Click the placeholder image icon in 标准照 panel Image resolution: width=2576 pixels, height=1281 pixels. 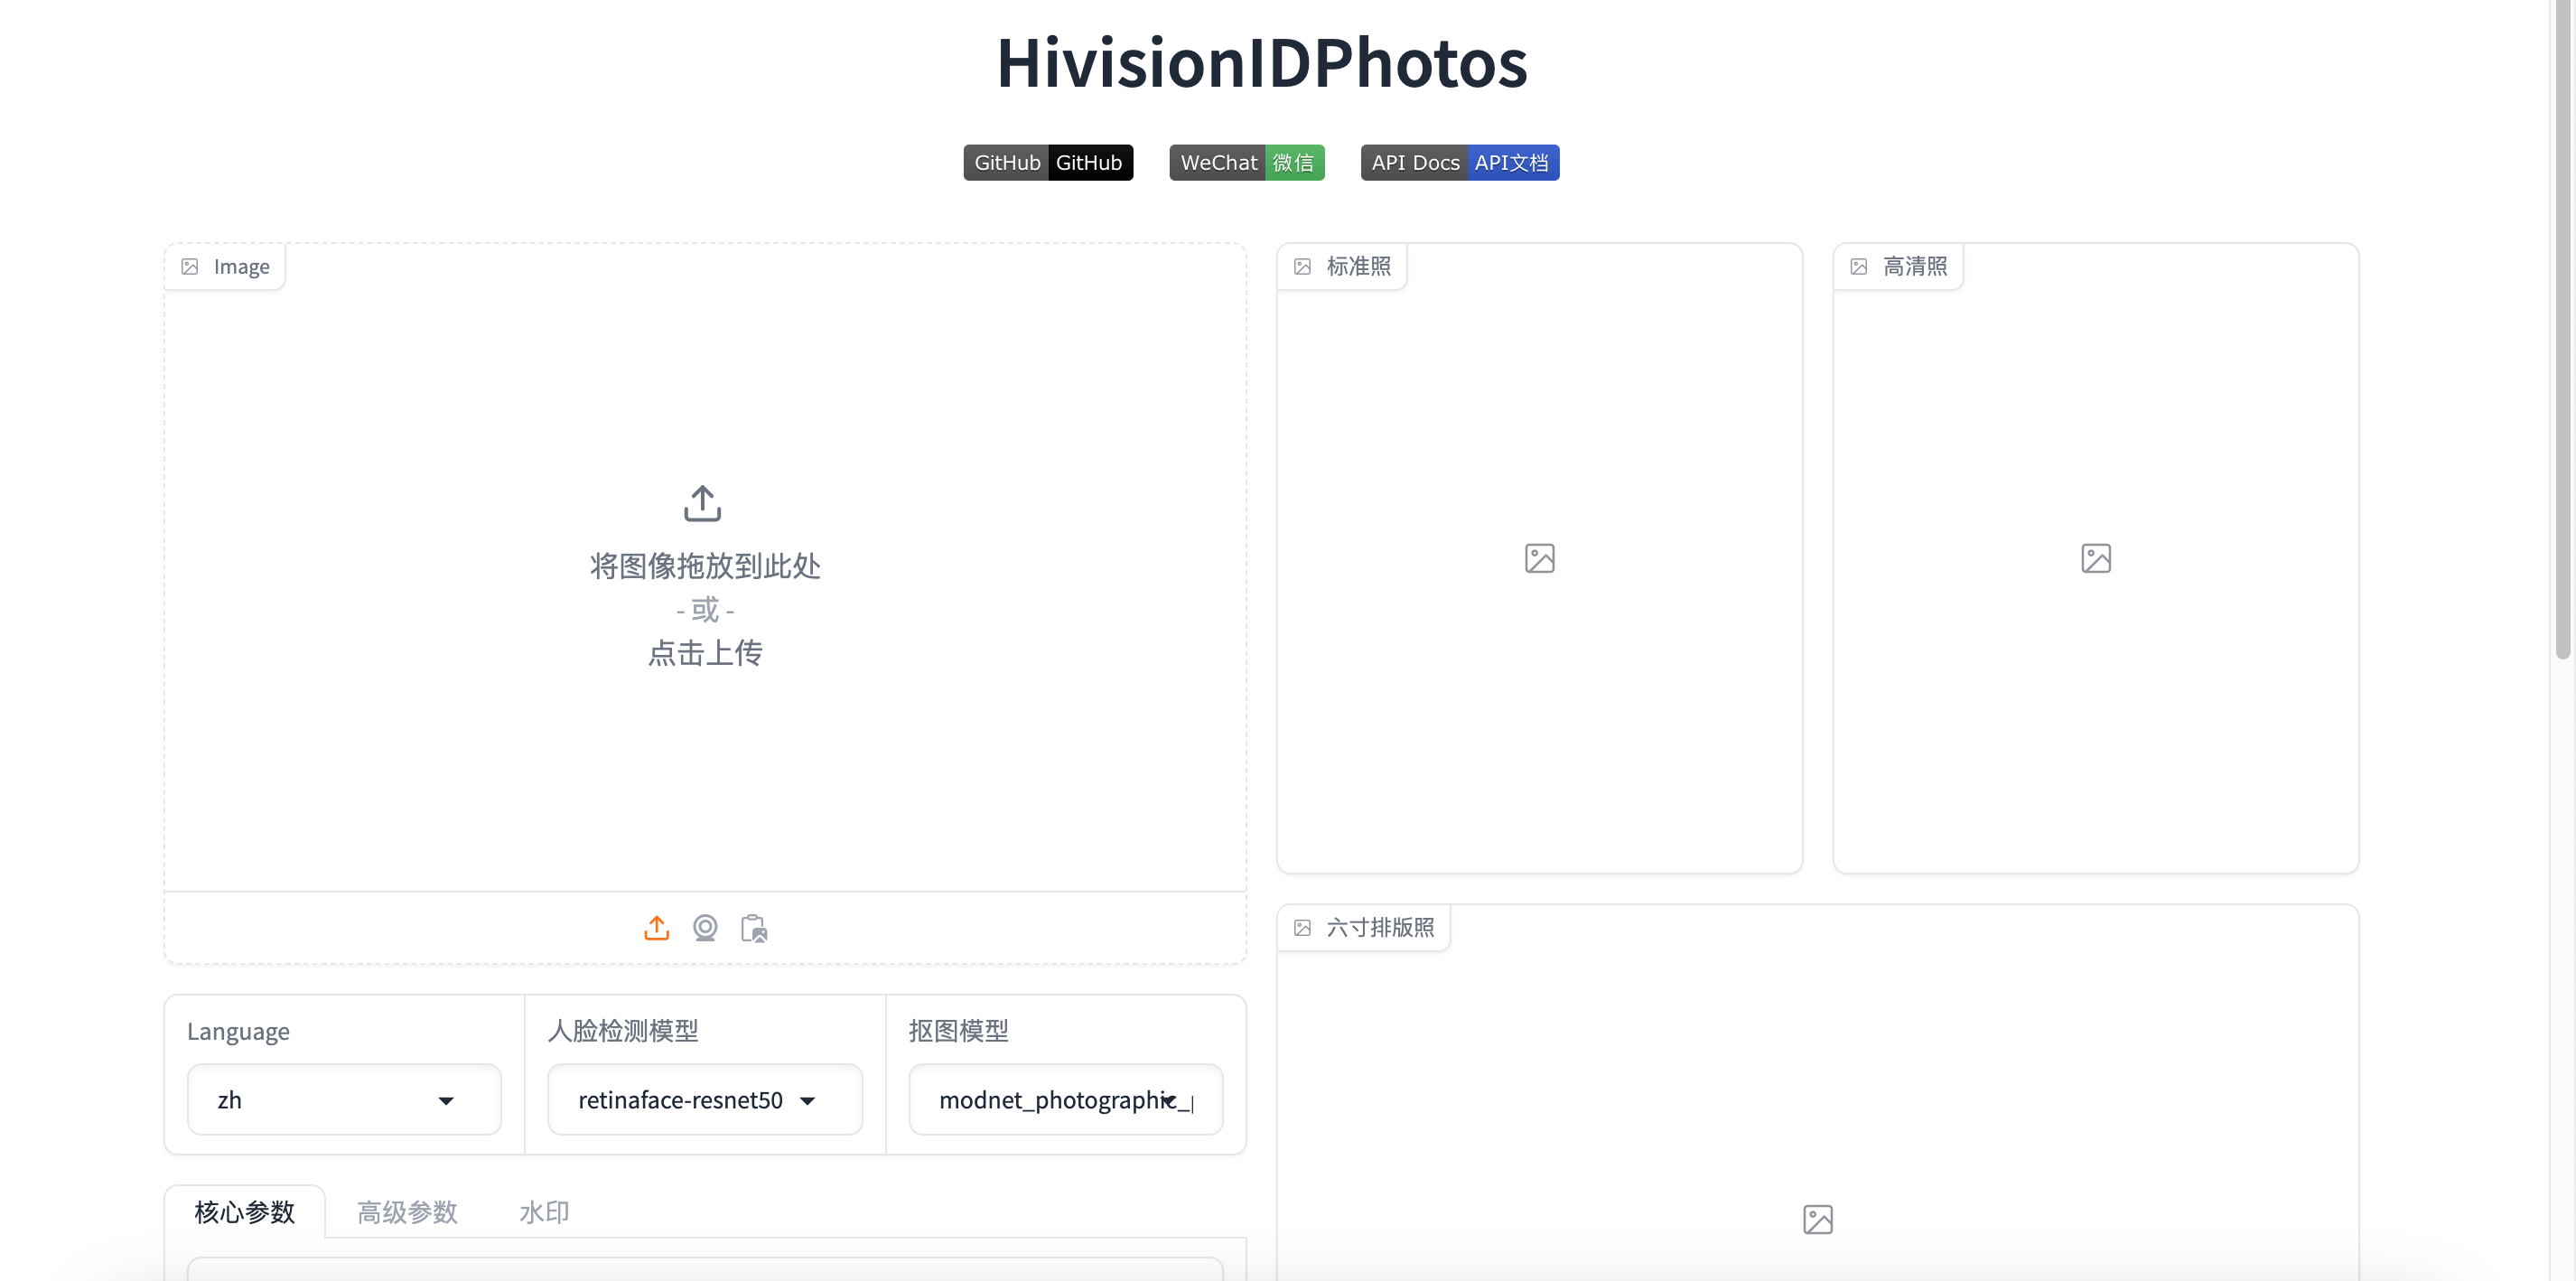[1540, 558]
